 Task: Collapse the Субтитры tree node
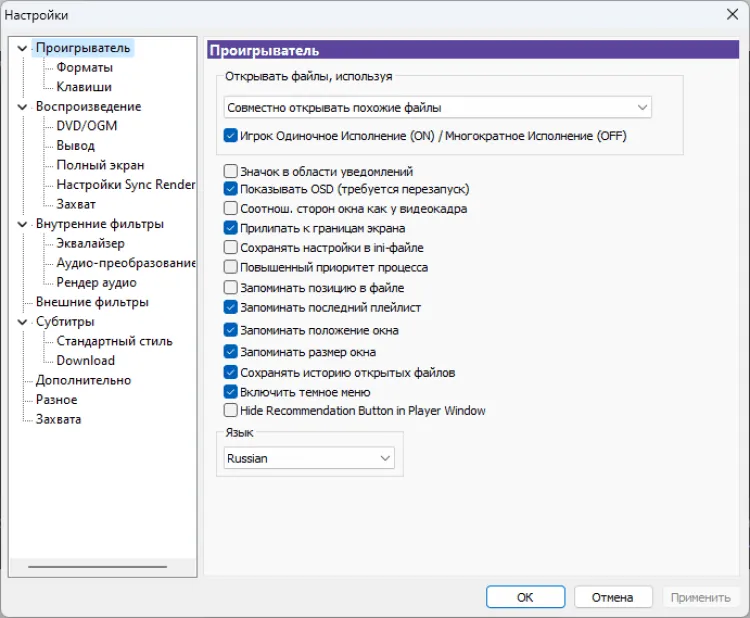[22, 322]
